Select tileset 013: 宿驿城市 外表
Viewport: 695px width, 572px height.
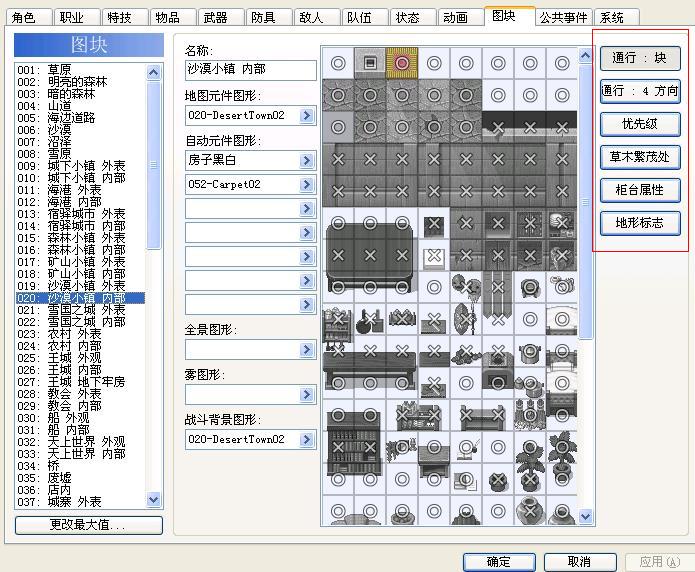click(x=81, y=214)
